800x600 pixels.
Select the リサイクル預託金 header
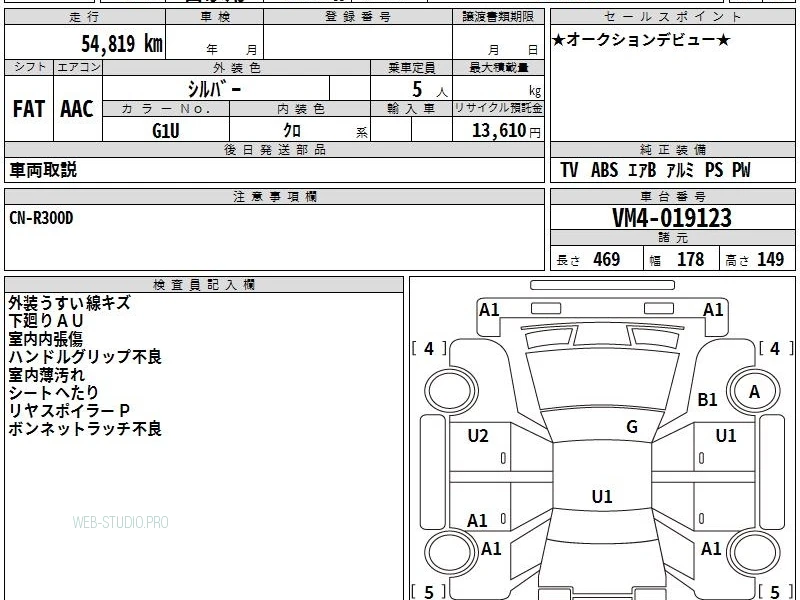(x=498, y=108)
